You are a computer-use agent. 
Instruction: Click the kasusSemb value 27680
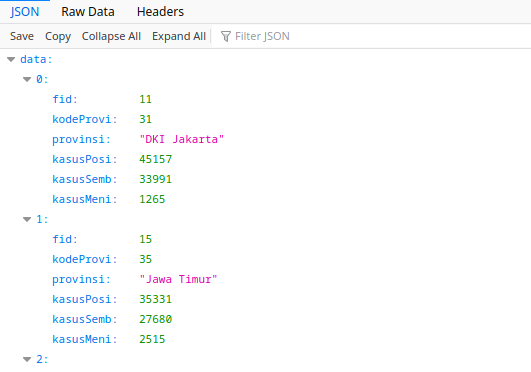155,319
